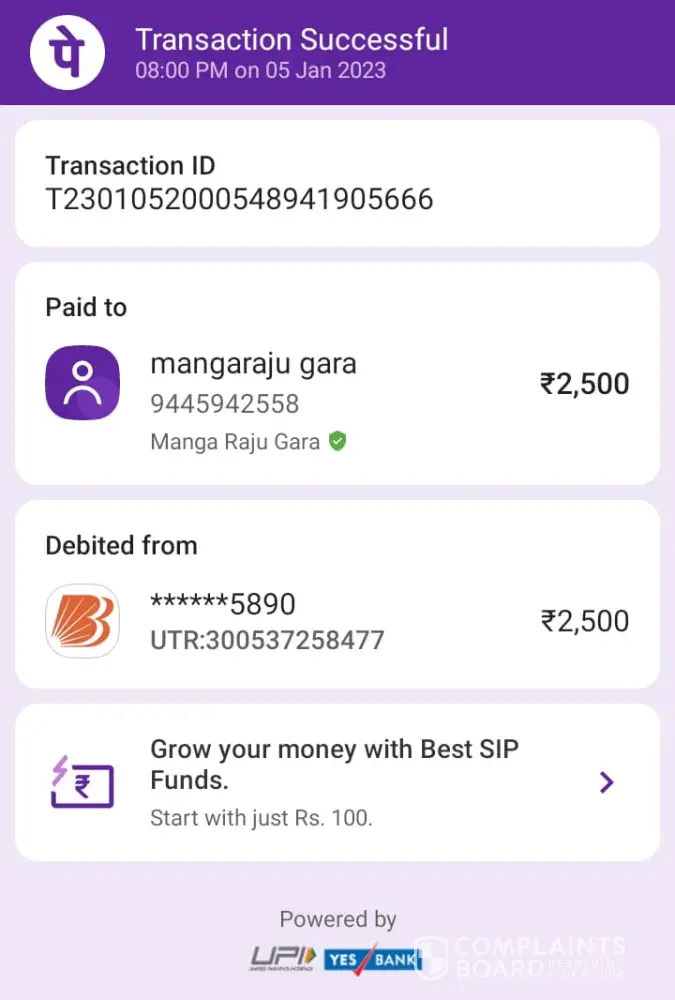
Task: Click the Yes Bank logo
Action: 372,959
